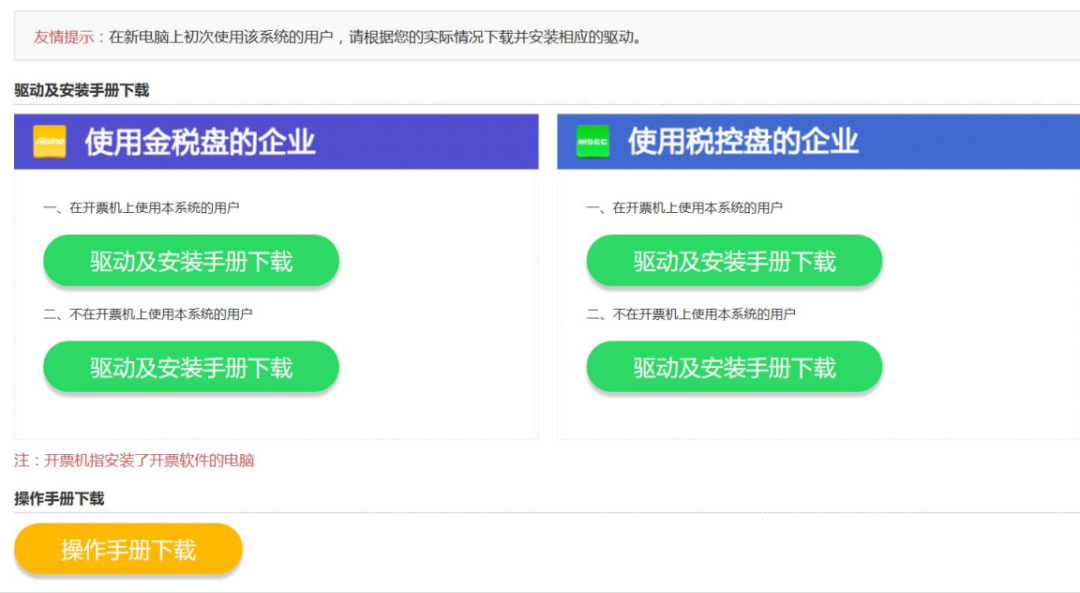Click 税控盘 label 二、不在开票机上使用本系统的用户
The width and height of the screenshot is (1080, 593).
tap(691, 314)
